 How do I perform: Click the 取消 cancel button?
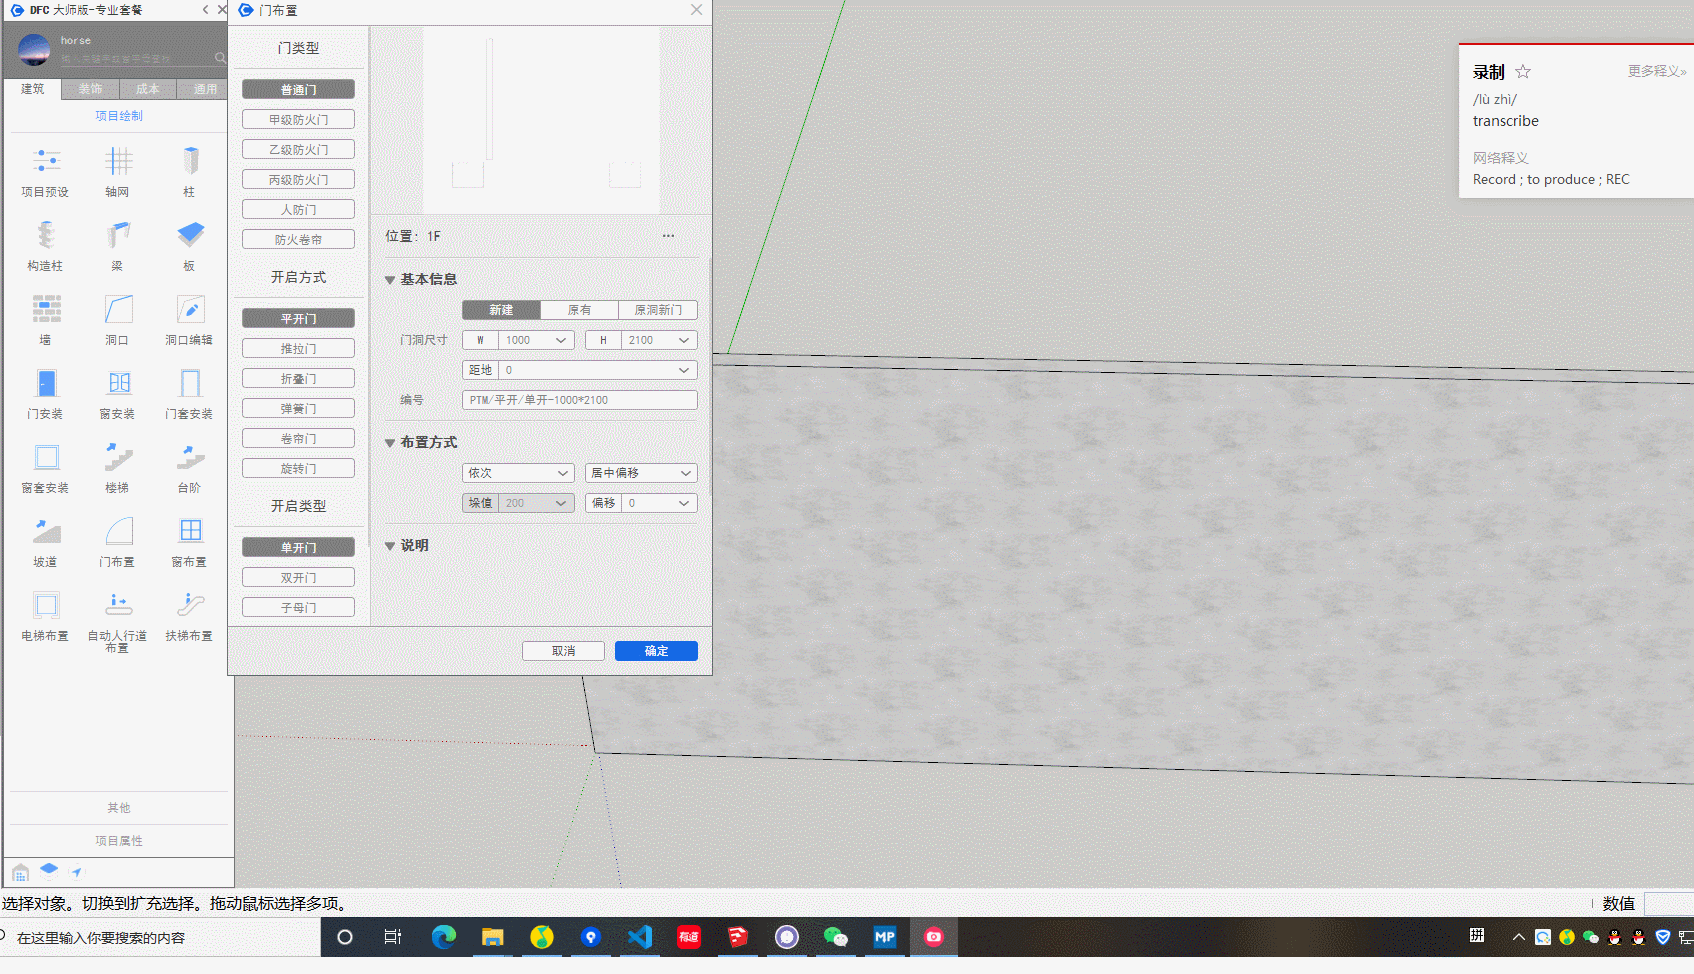(563, 651)
